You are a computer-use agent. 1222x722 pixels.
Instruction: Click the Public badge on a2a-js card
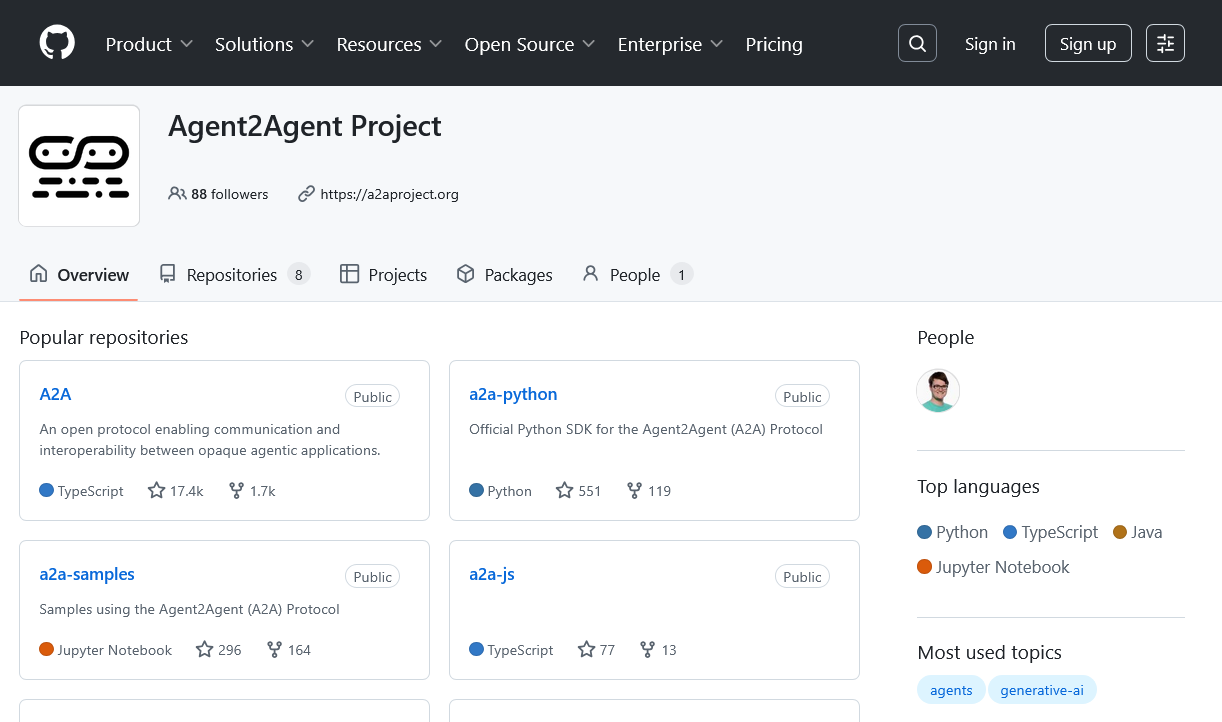point(802,577)
